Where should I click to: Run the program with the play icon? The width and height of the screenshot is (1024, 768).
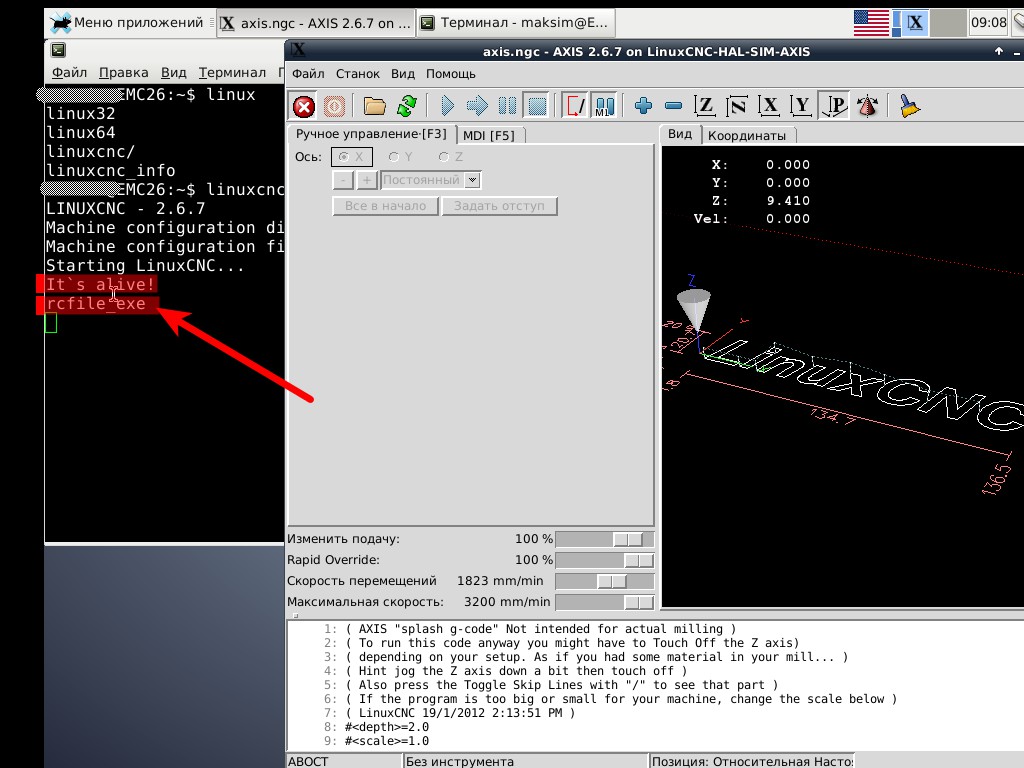click(x=447, y=106)
